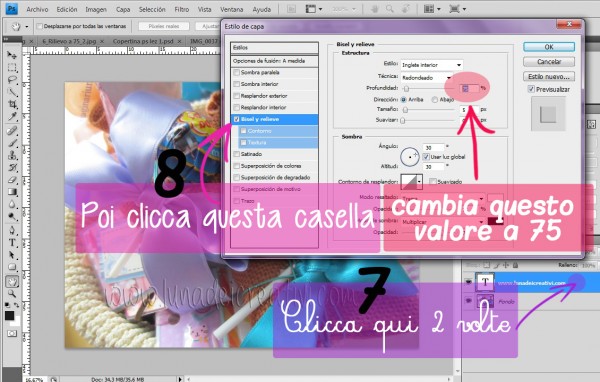Select the Type tool in toolbox
This screenshot has height=382, width=600.
click(12, 243)
